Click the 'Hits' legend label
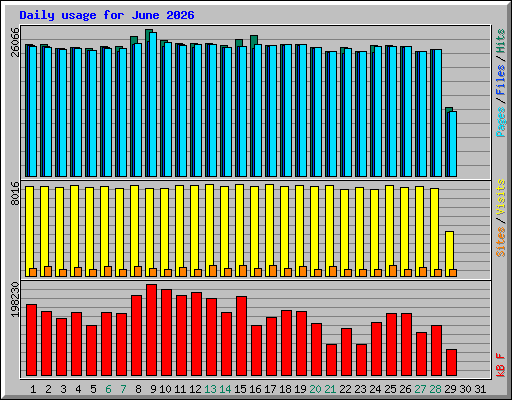The image size is (512, 400). coord(501,41)
